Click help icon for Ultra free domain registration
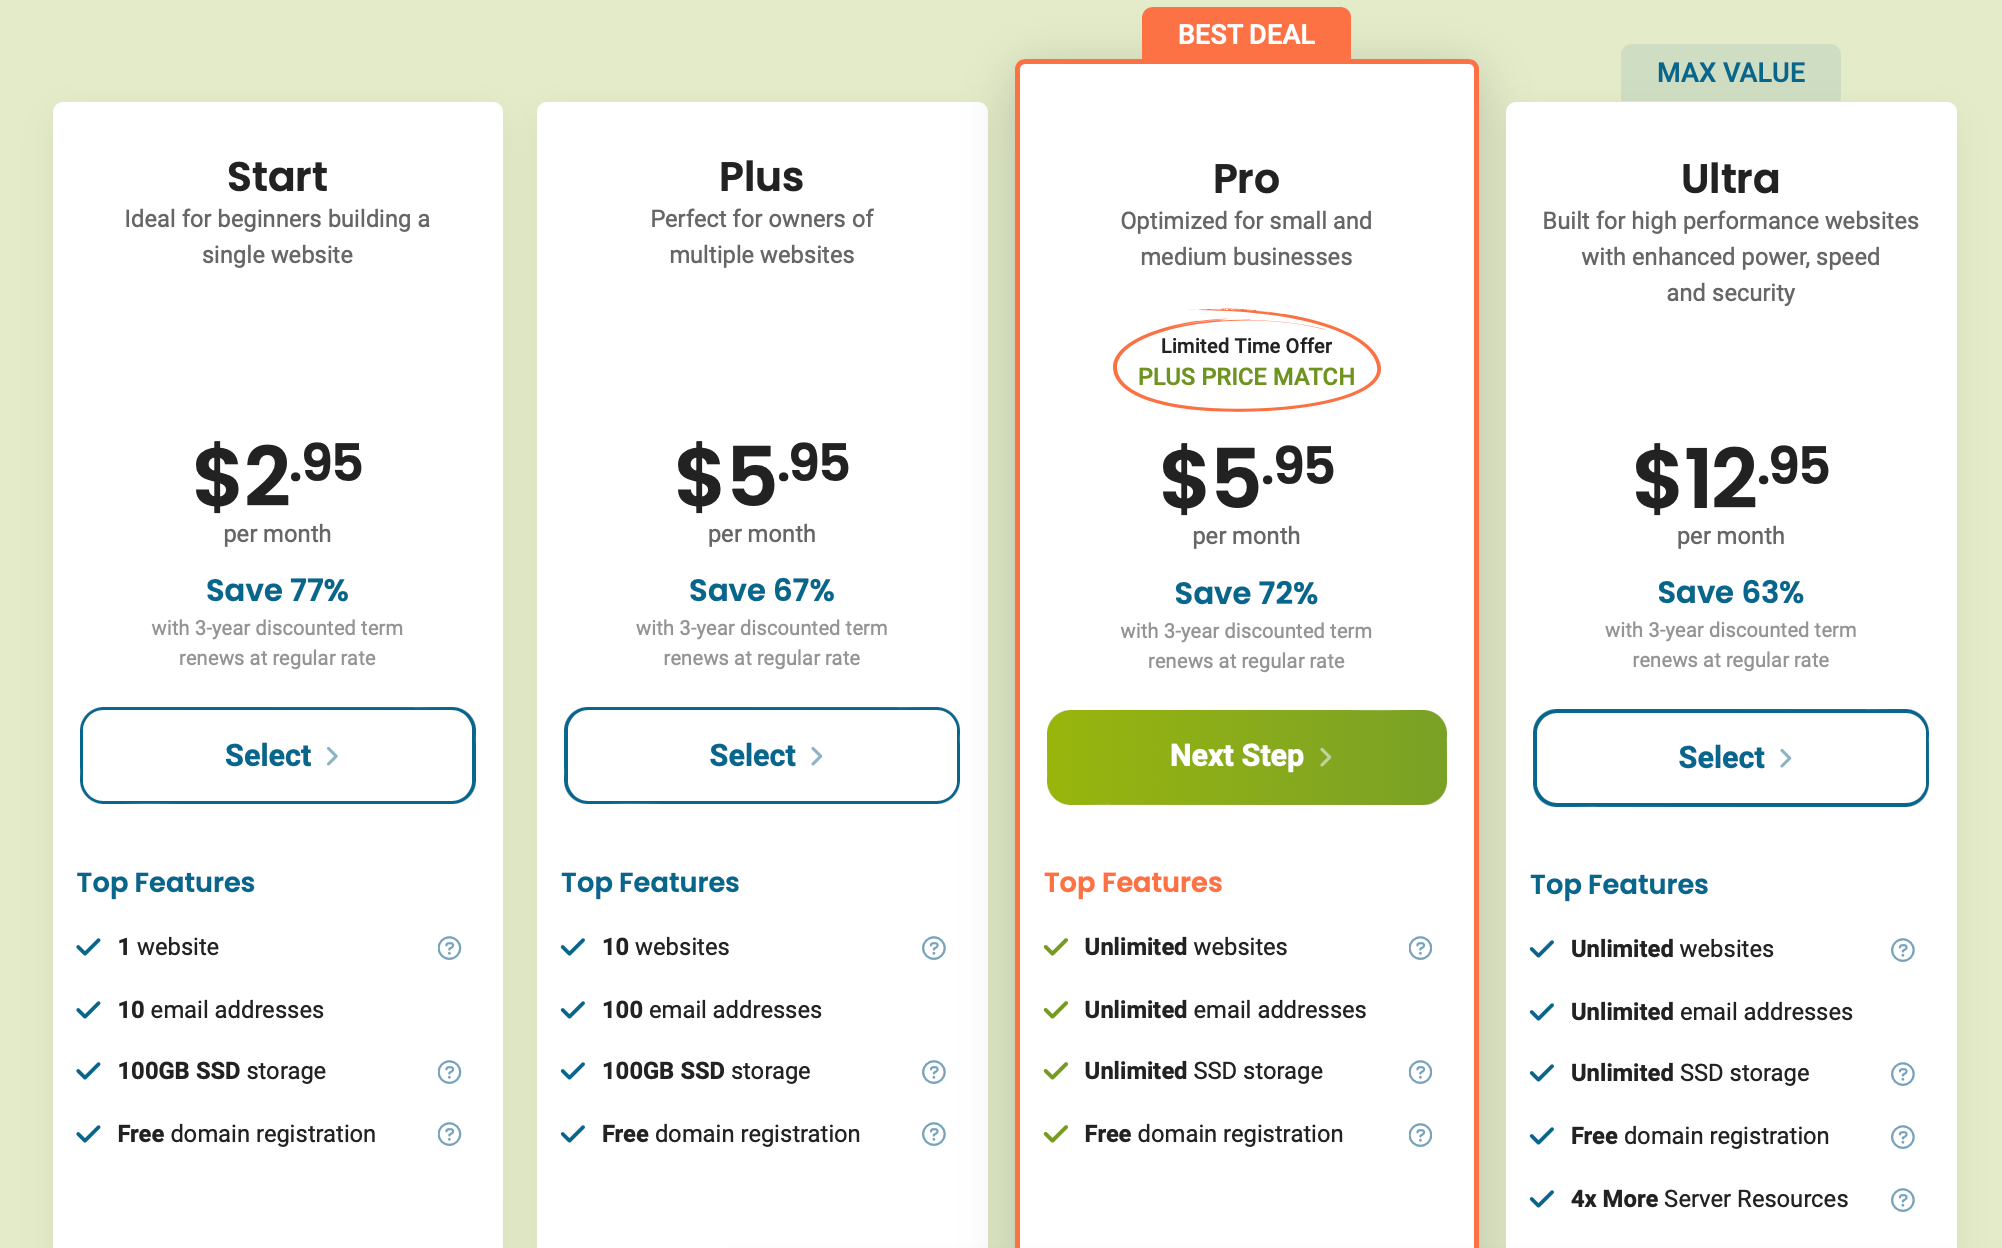 [x=1902, y=1137]
